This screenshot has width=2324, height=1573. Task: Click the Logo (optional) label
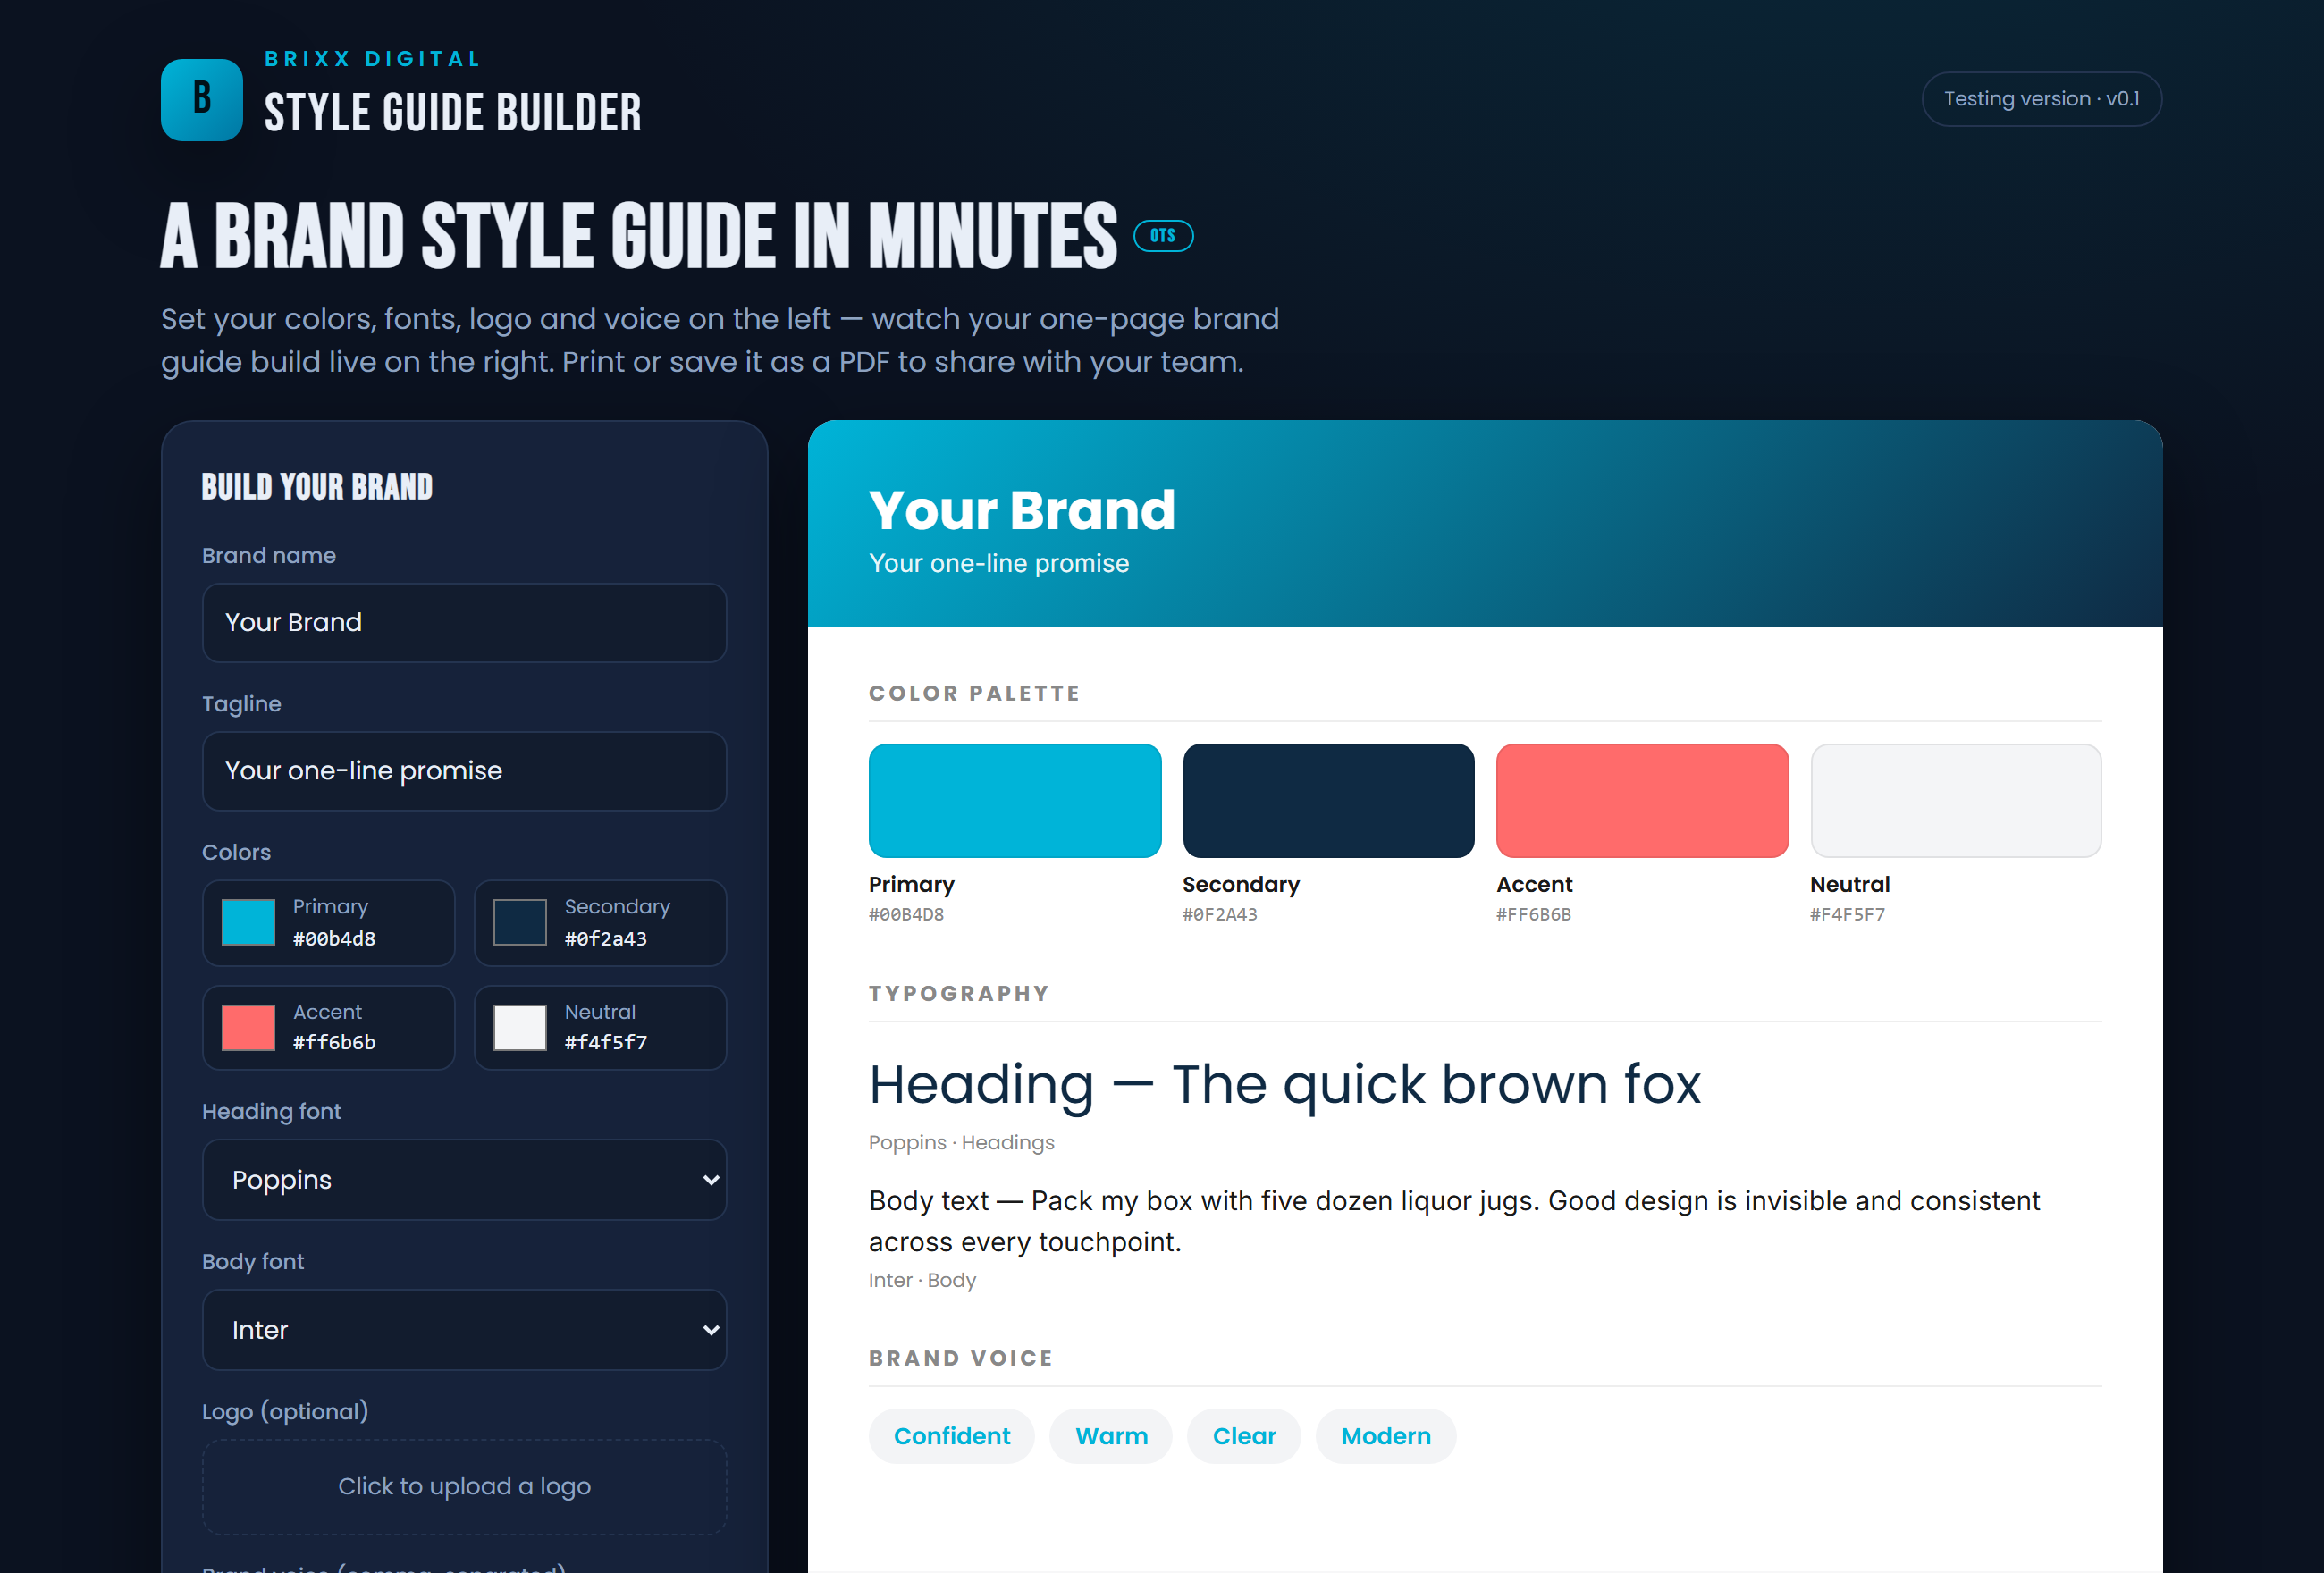285,1411
